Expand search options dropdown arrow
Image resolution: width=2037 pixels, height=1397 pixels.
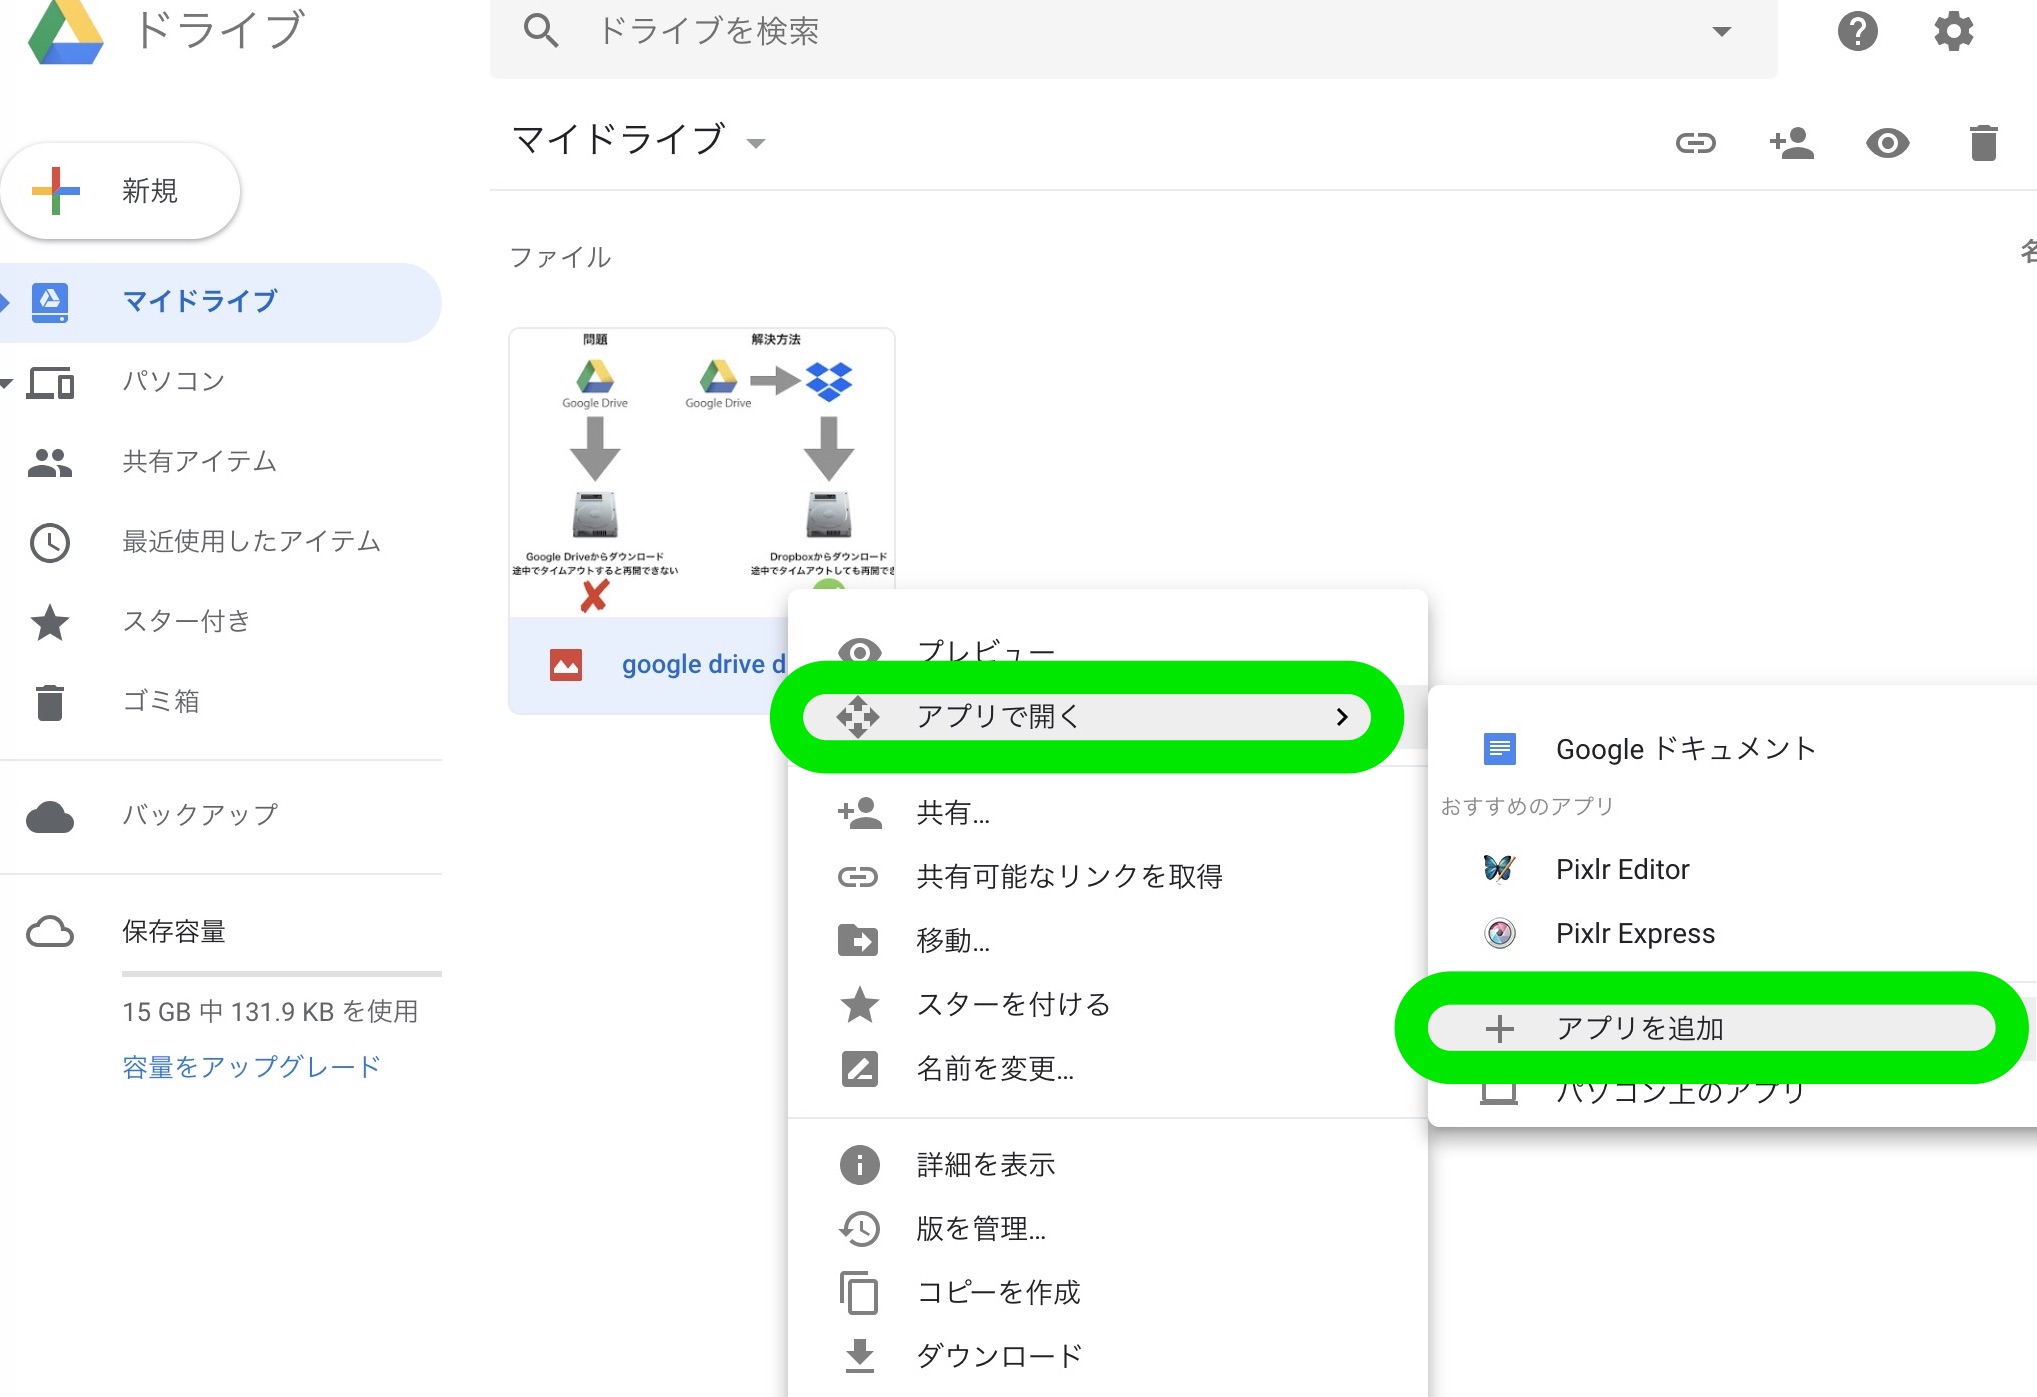click(x=1721, y=32)
